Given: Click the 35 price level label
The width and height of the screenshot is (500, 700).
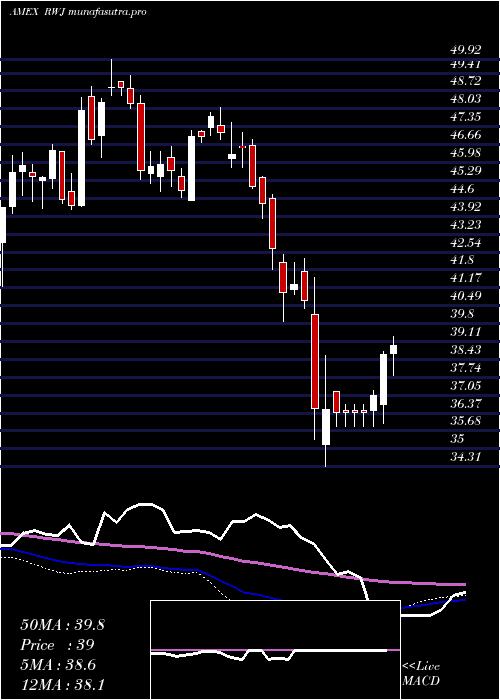Looking at the screenshot, I should [x=457, y=439].
